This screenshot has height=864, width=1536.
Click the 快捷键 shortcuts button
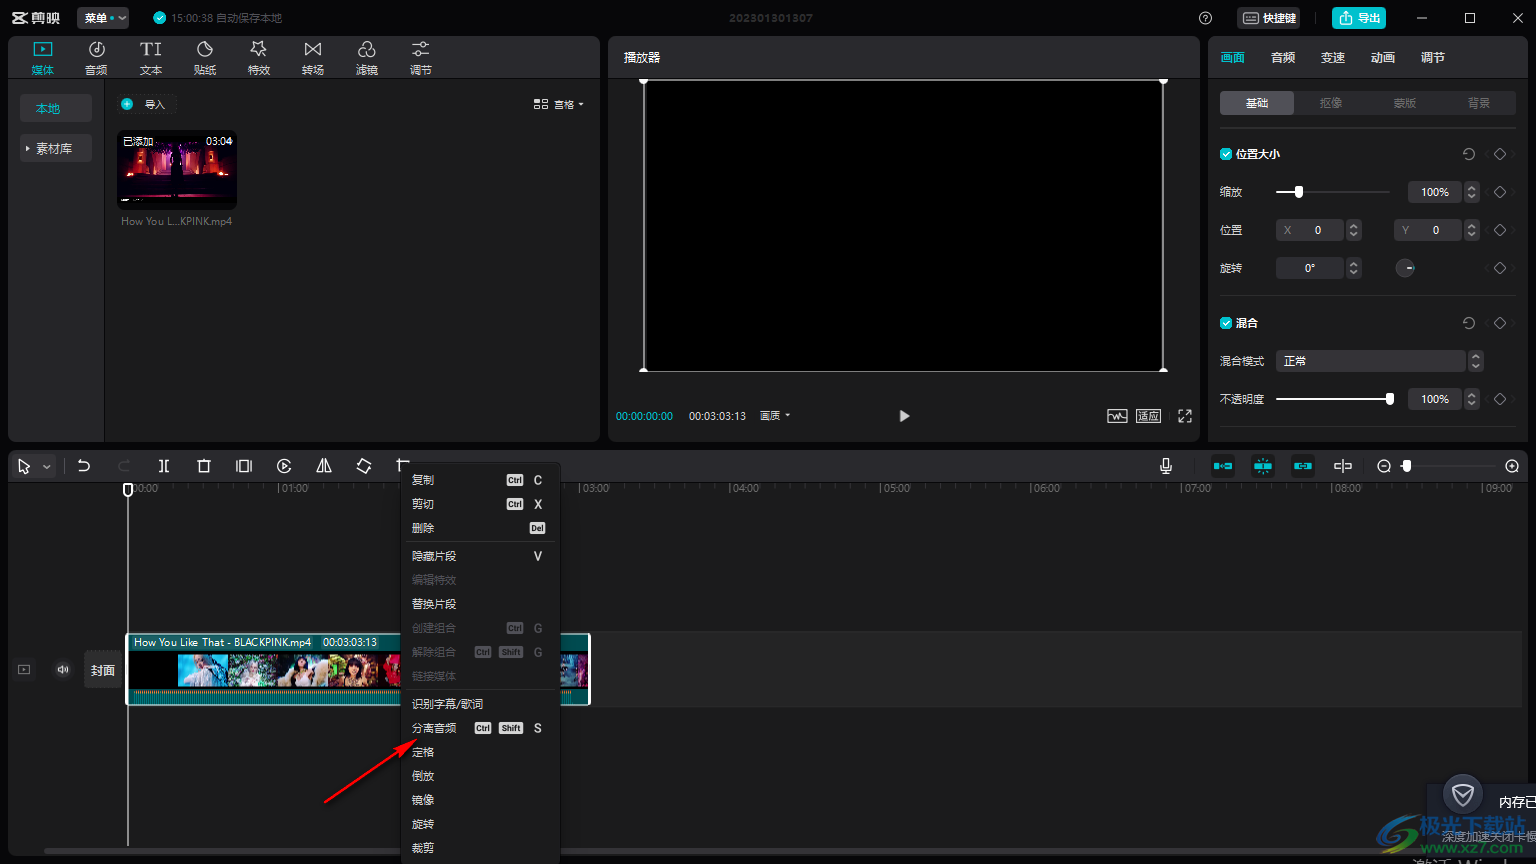pyautogui.click(x=1269, y=18)
